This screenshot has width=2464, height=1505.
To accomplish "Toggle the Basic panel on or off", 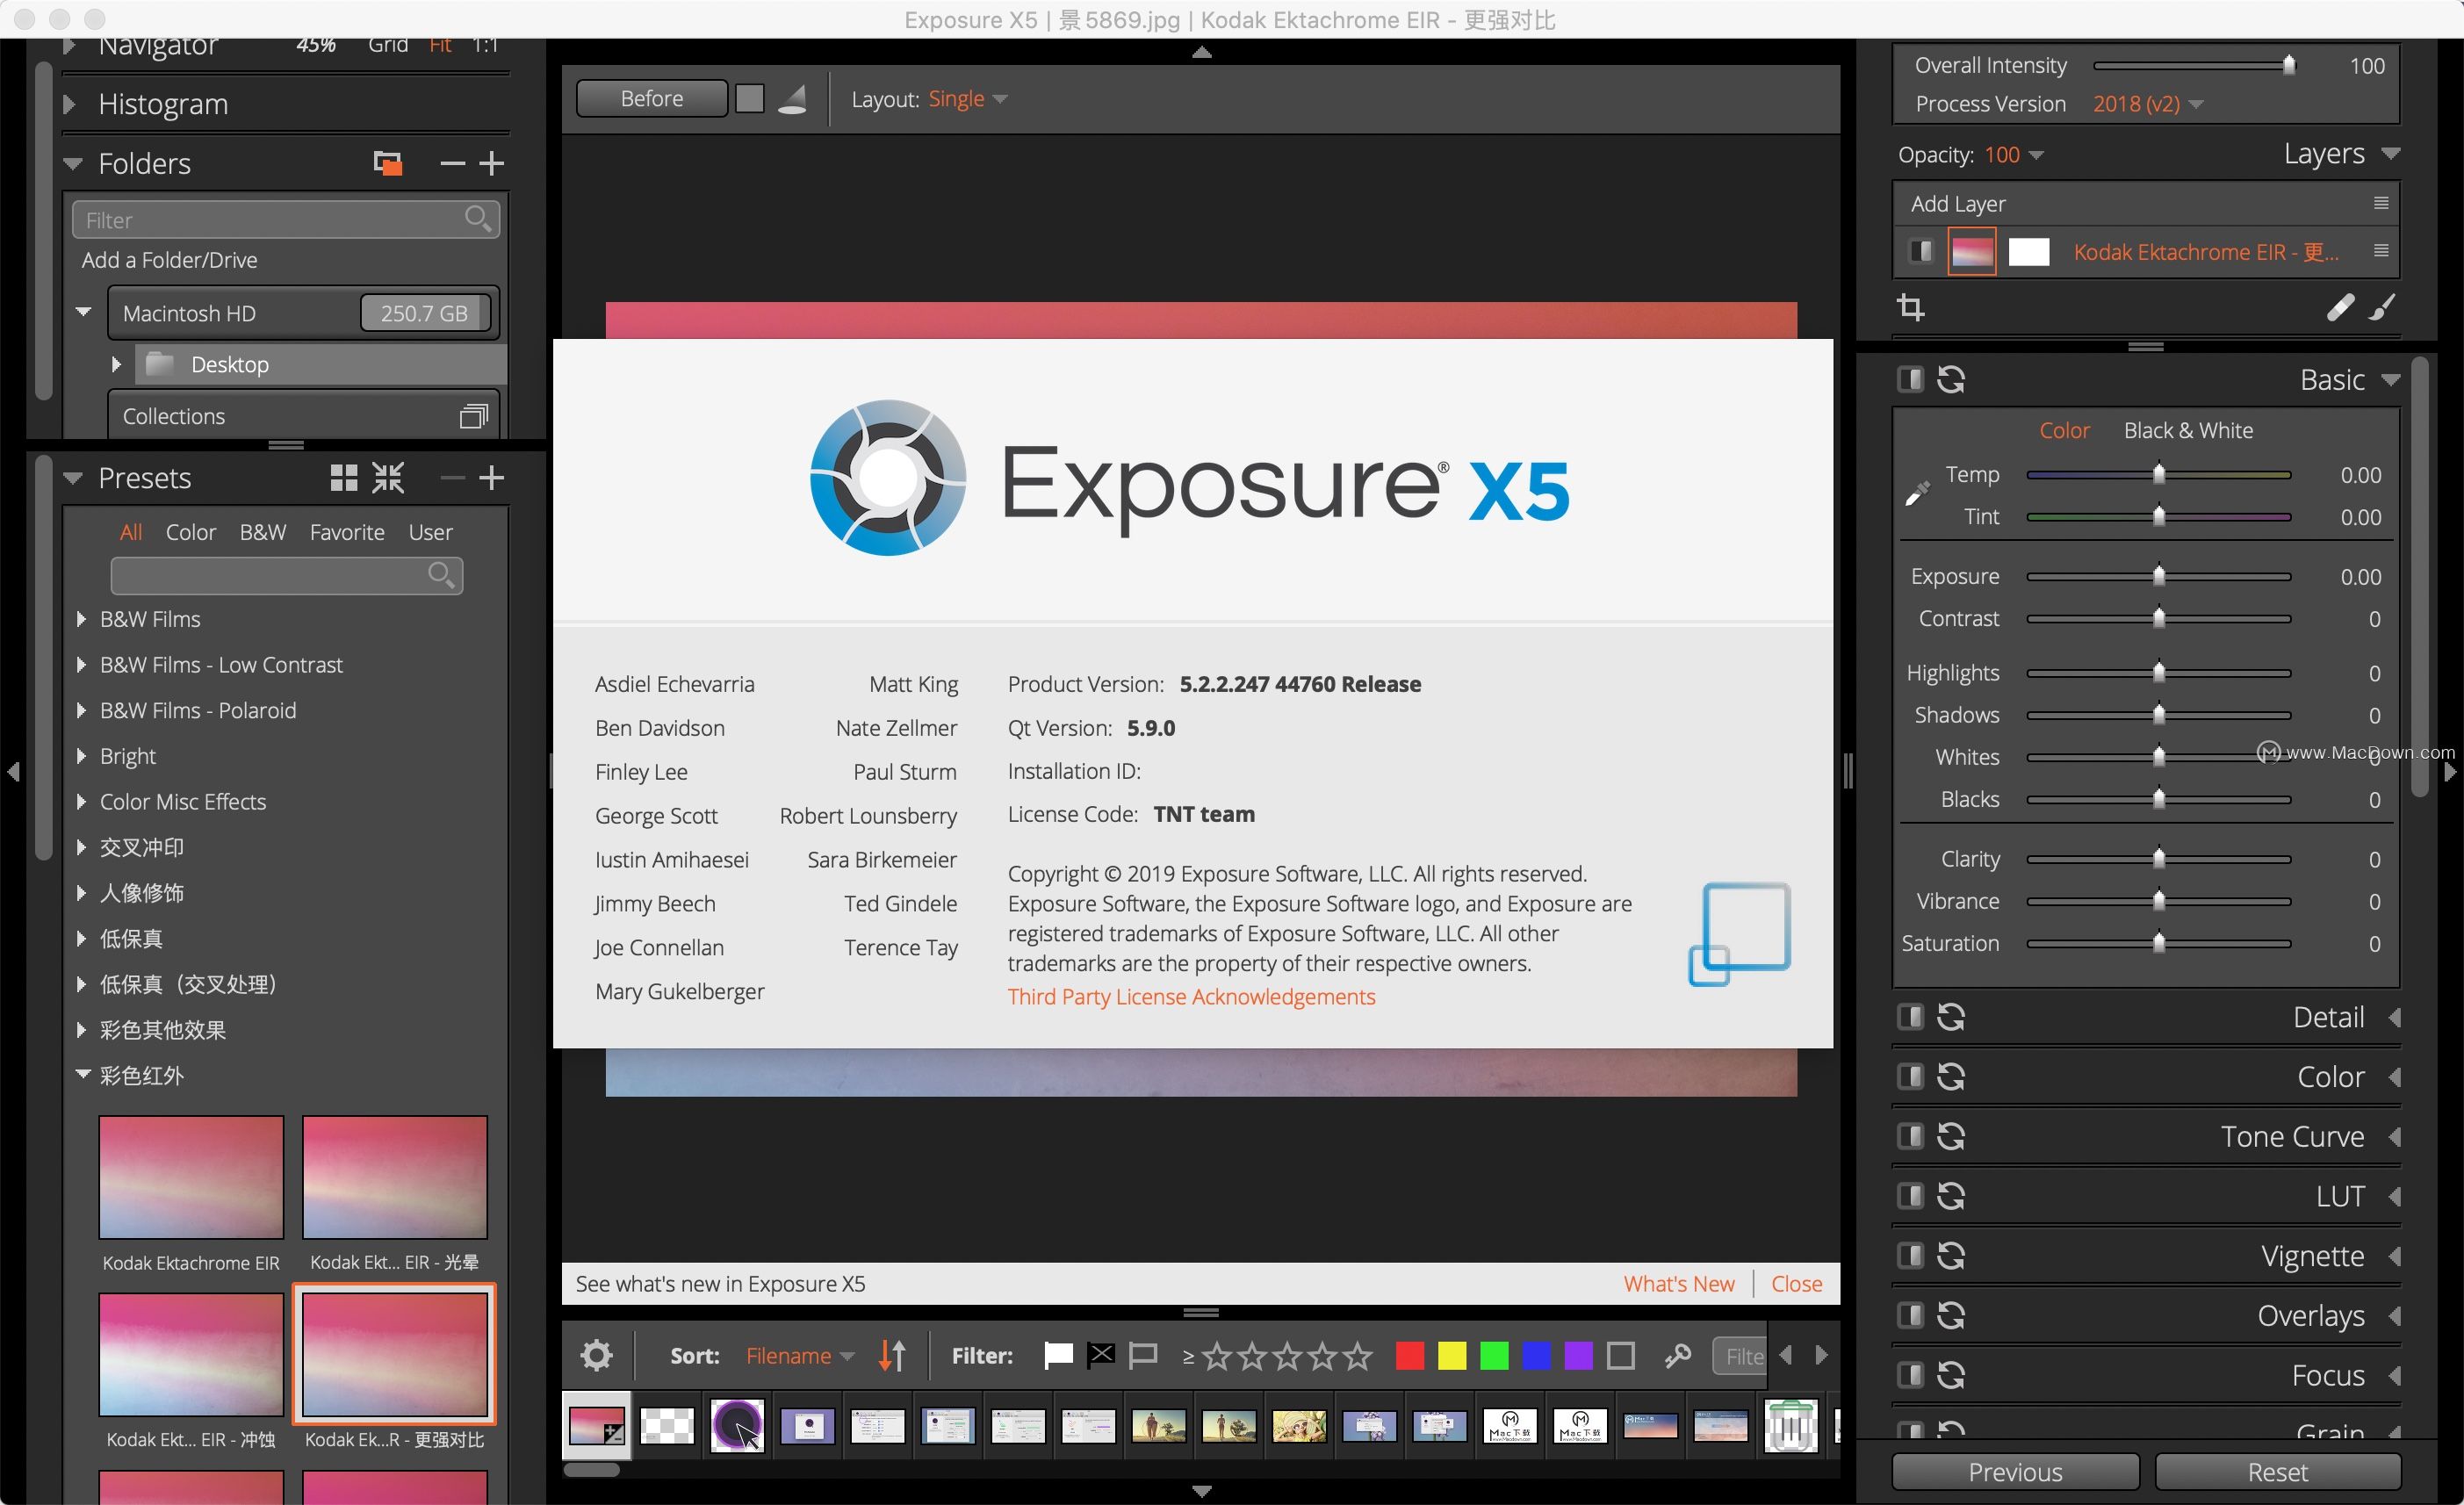I will tap(1910, 380).
